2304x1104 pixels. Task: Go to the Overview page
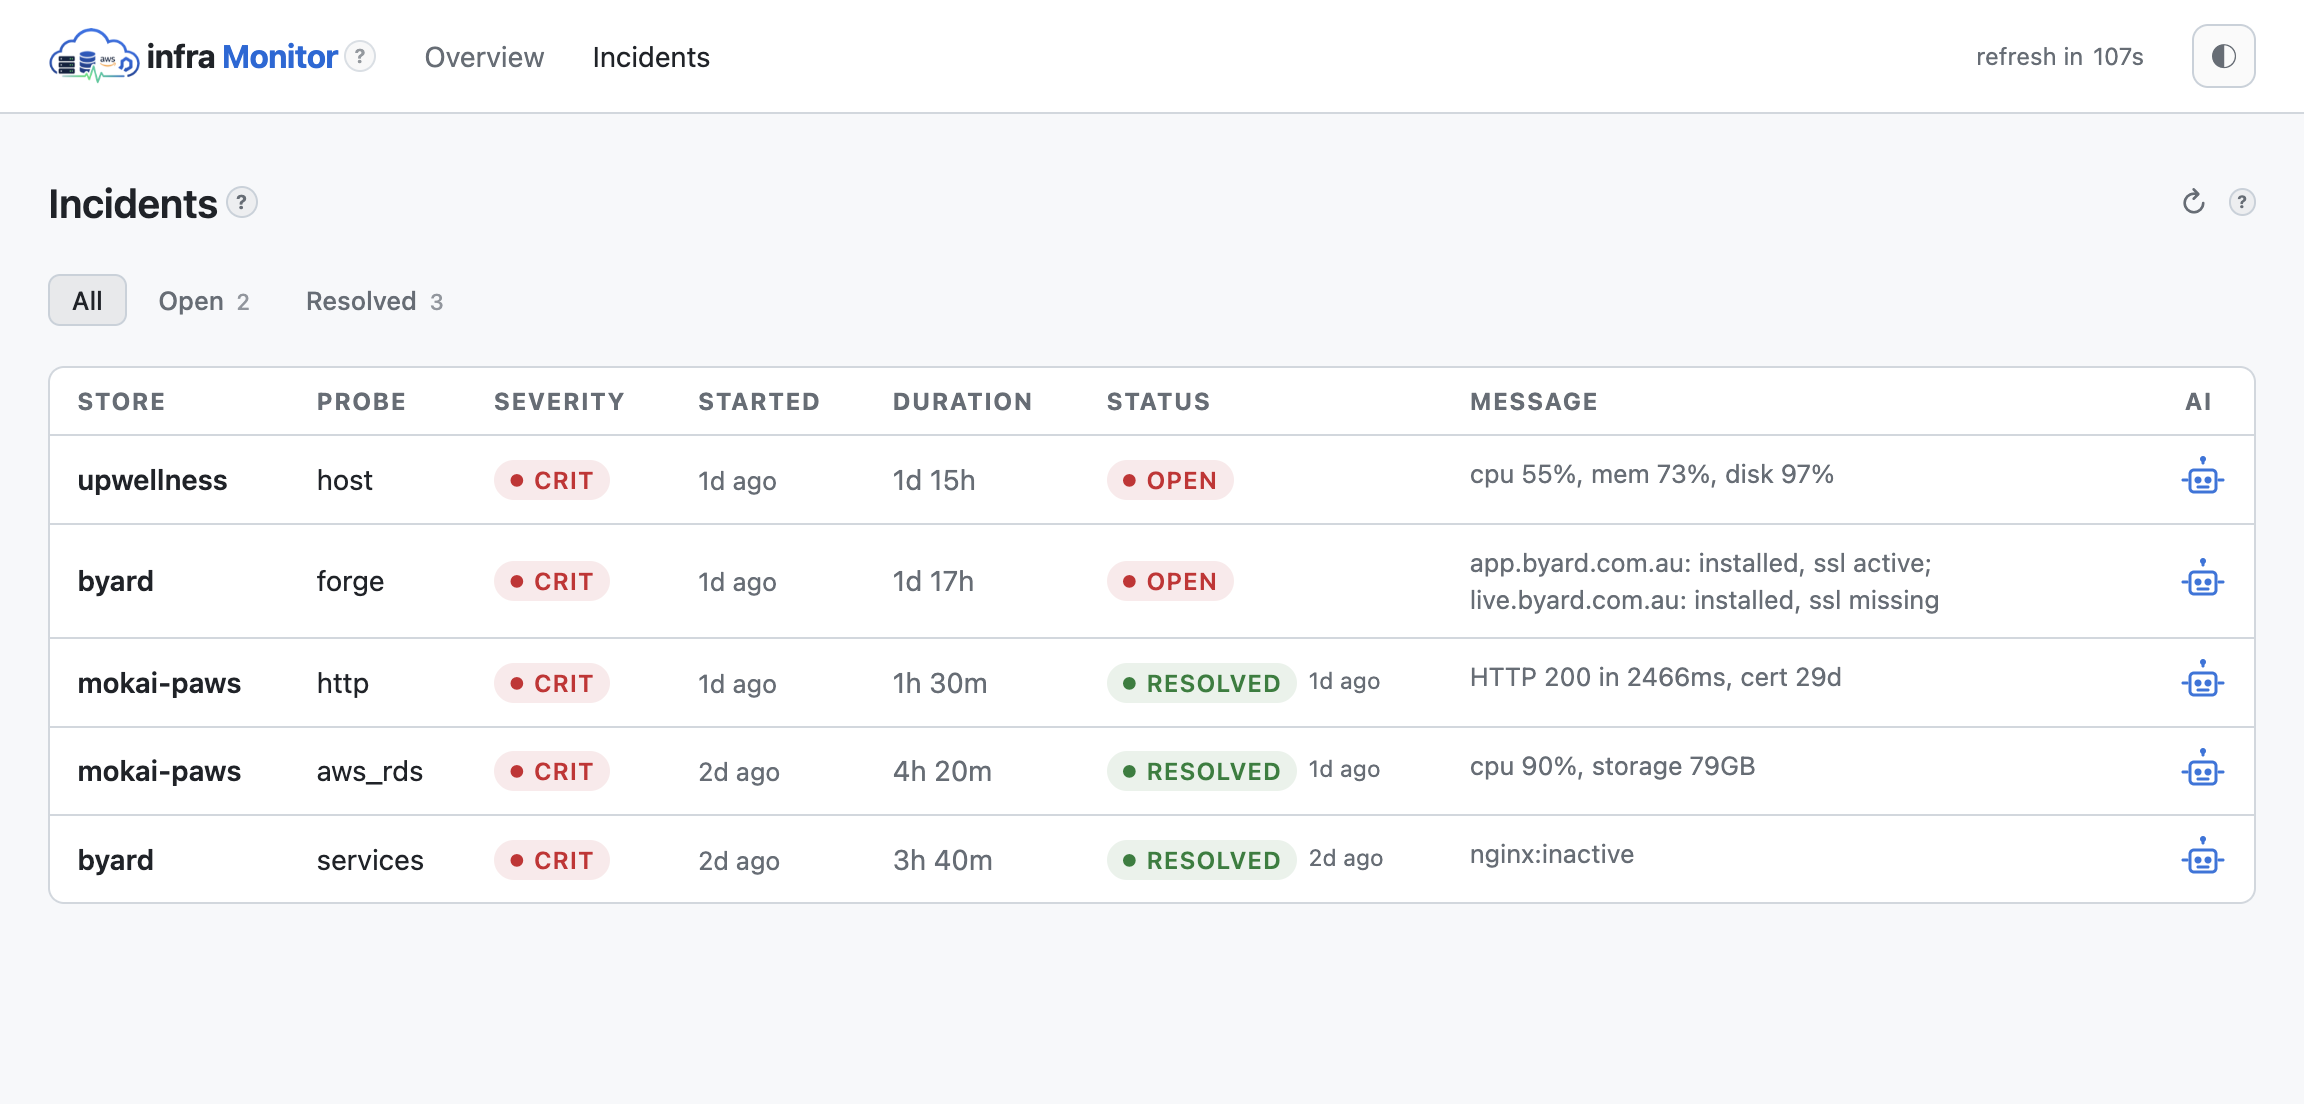pyautogui.click(x=484, y=57)
